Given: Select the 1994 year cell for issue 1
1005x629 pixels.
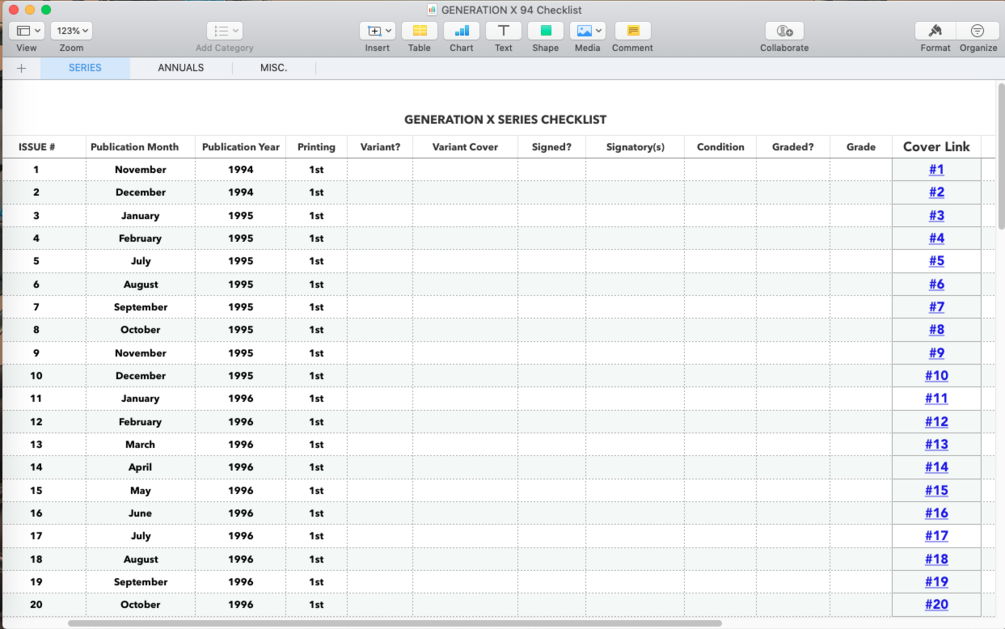Looking at the screenshot, I should pos(240,169).
